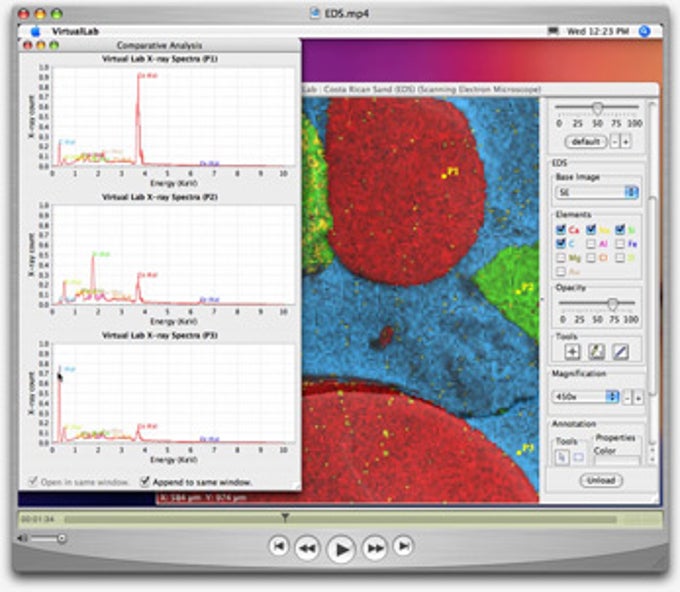The height and width of the screenshot is (592, 680).
Task: Adjust the Opacity slider handle
Action: tap(612, 304)
